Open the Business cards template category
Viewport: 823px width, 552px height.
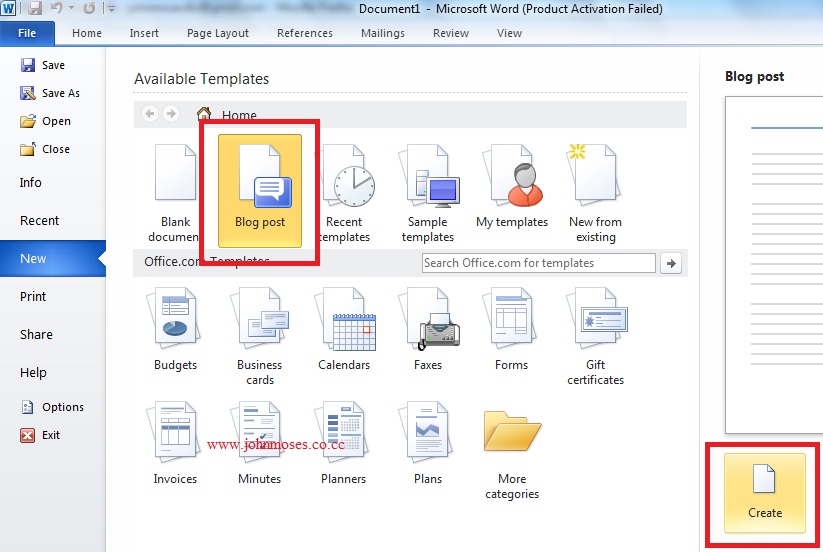(x=260, y=336)
